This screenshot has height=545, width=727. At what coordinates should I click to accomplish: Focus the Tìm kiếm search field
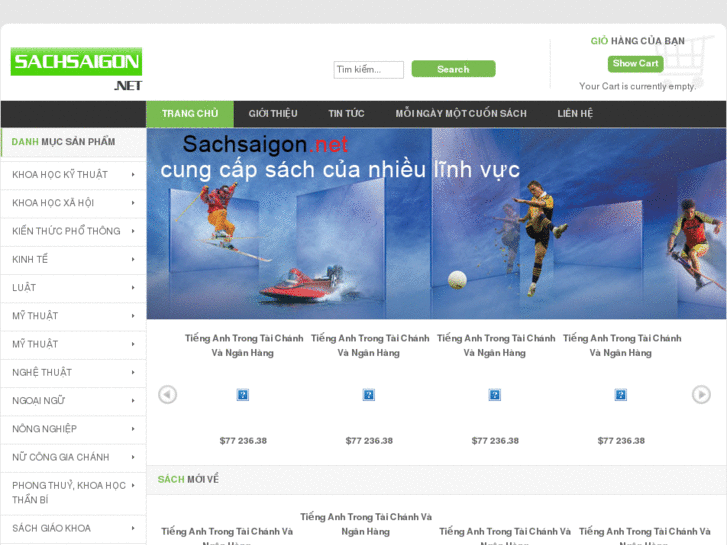(369, 70)
